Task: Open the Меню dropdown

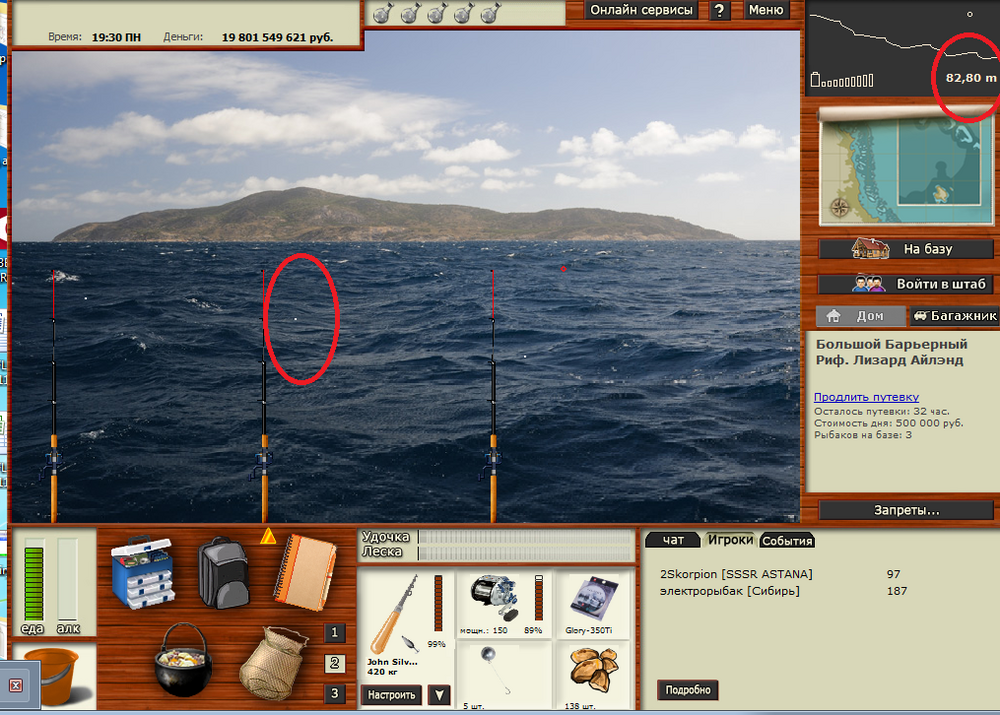Action: [x=765, y=10]
